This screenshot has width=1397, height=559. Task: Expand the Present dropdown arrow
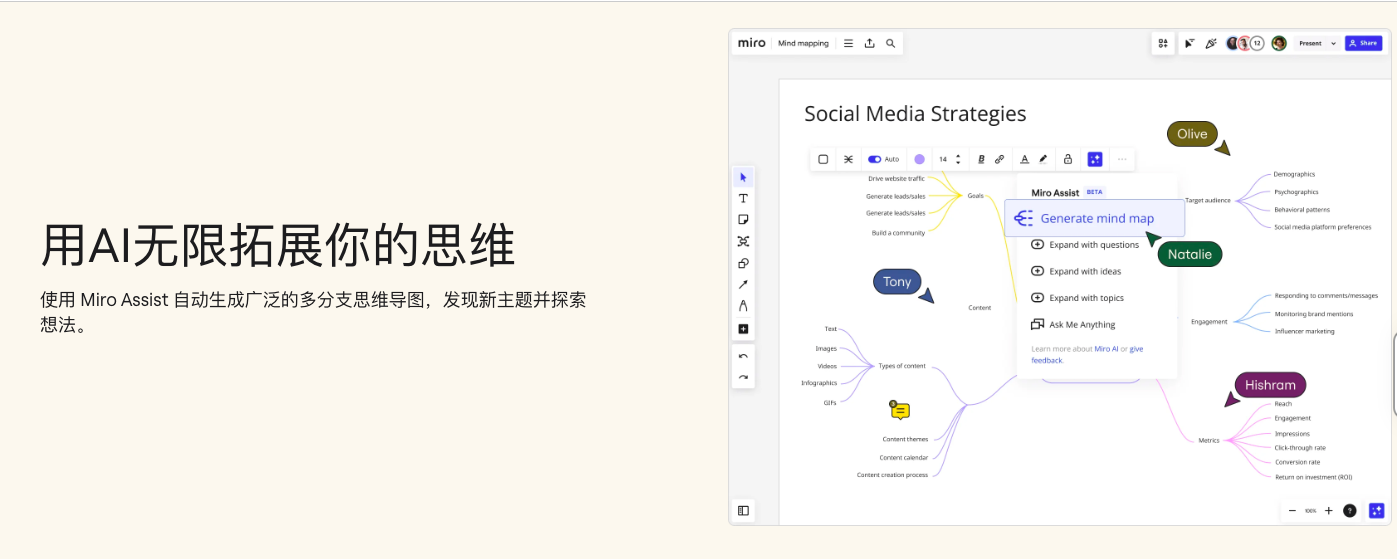(1333, 43)
